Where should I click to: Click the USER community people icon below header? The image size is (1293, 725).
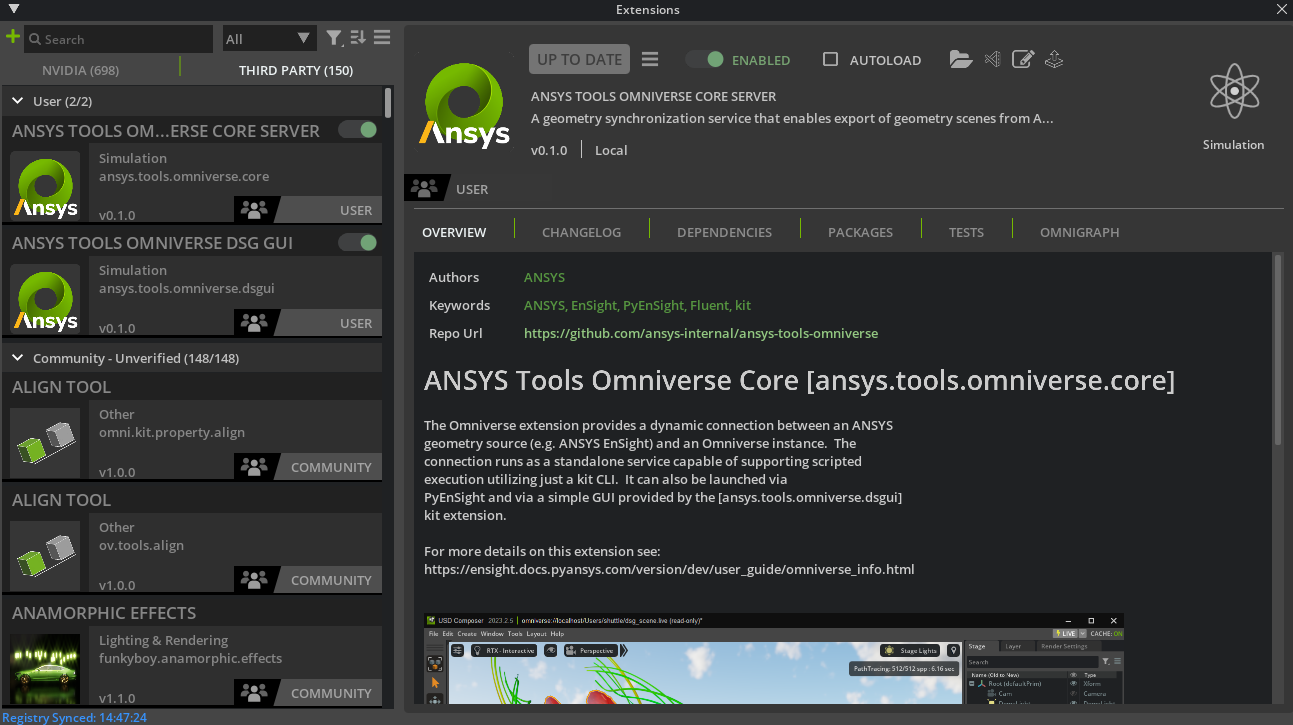tap(424, 188)
